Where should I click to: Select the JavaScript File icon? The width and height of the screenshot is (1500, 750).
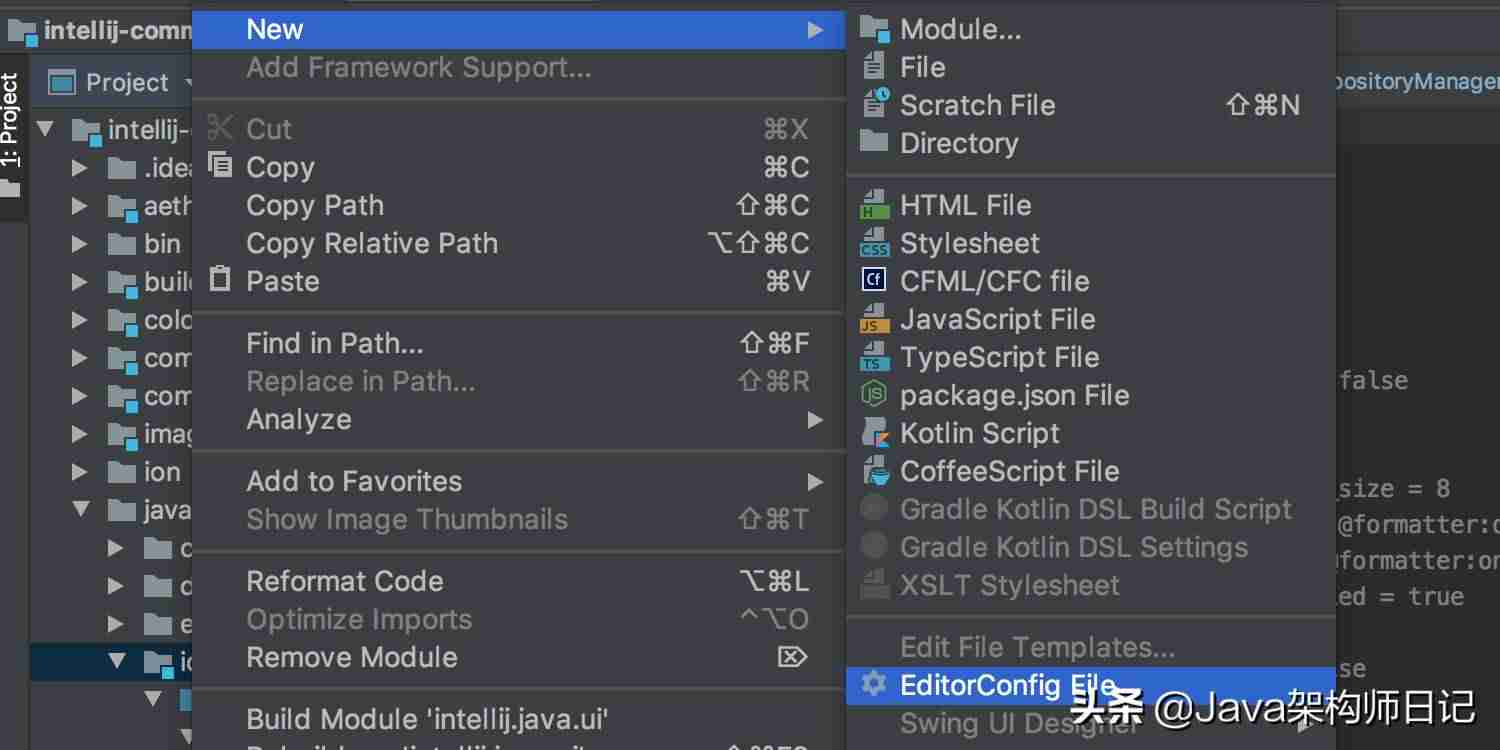[874, 319]
